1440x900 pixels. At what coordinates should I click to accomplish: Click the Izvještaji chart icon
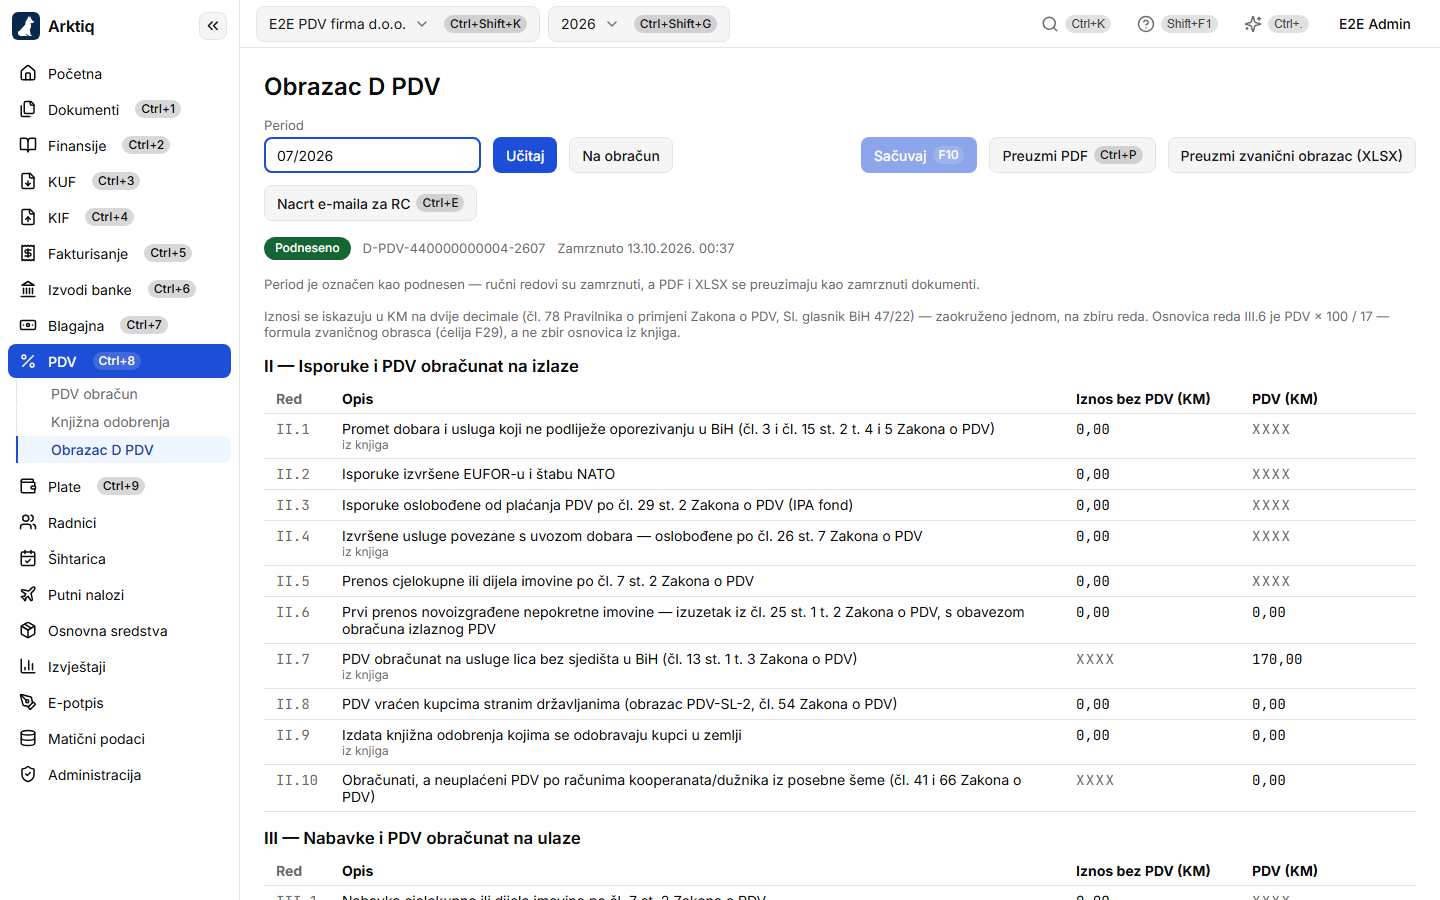(28, 667)
